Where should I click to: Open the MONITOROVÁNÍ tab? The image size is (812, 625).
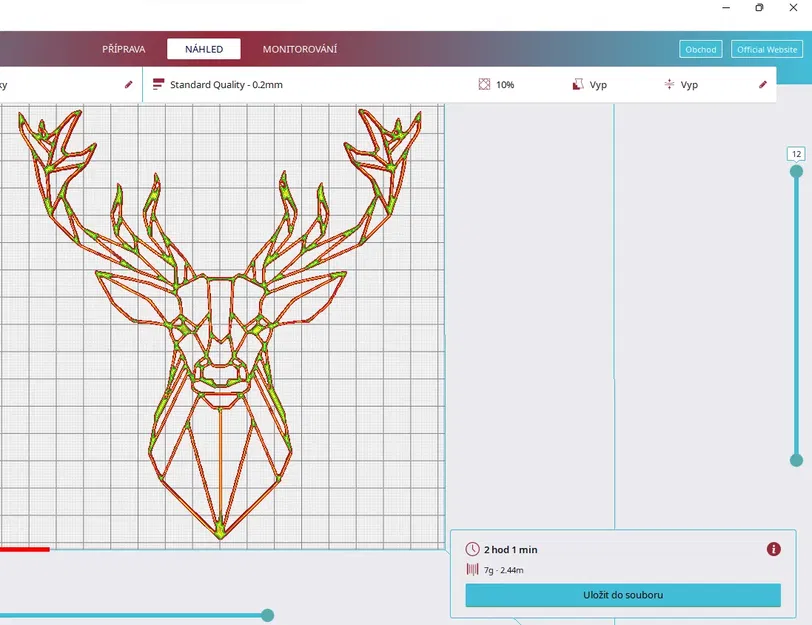299,49
